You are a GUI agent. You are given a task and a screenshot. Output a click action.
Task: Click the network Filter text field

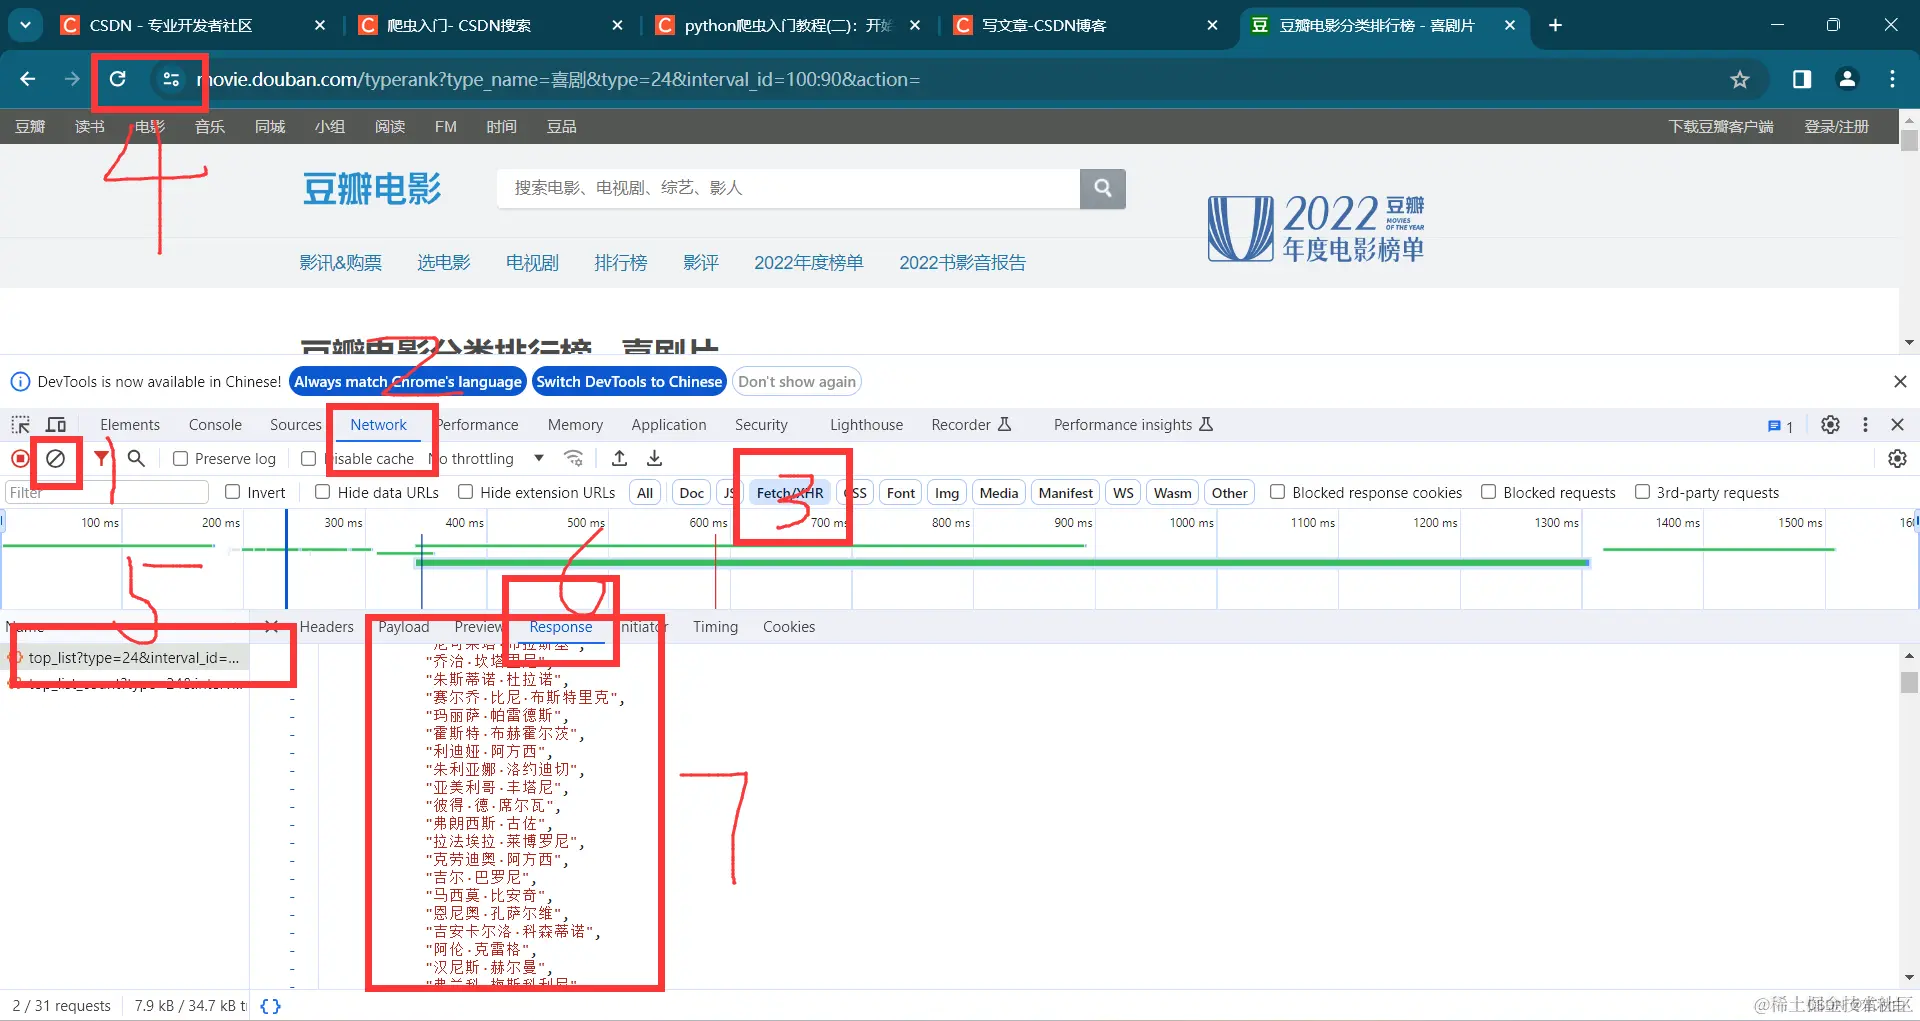tap(107, 492)
